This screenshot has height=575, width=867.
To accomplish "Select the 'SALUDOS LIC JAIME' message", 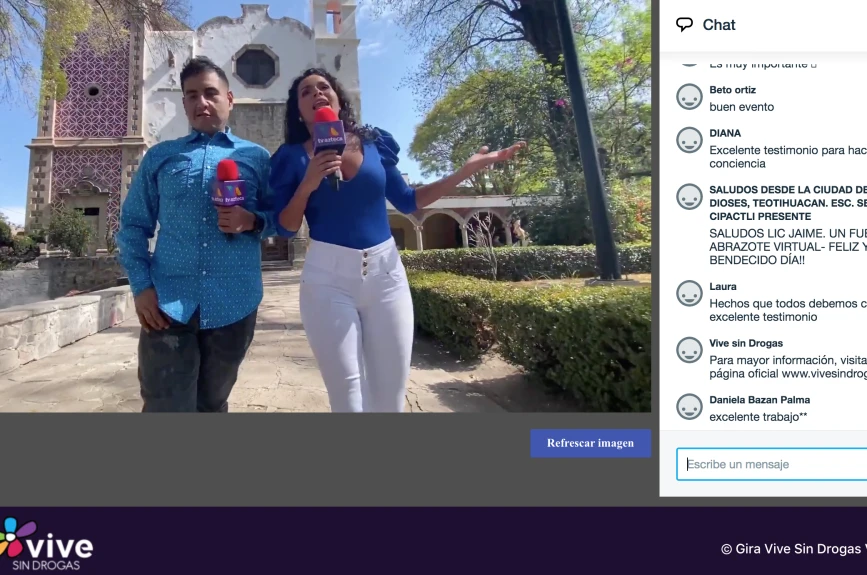I will [x=788, y=247].
